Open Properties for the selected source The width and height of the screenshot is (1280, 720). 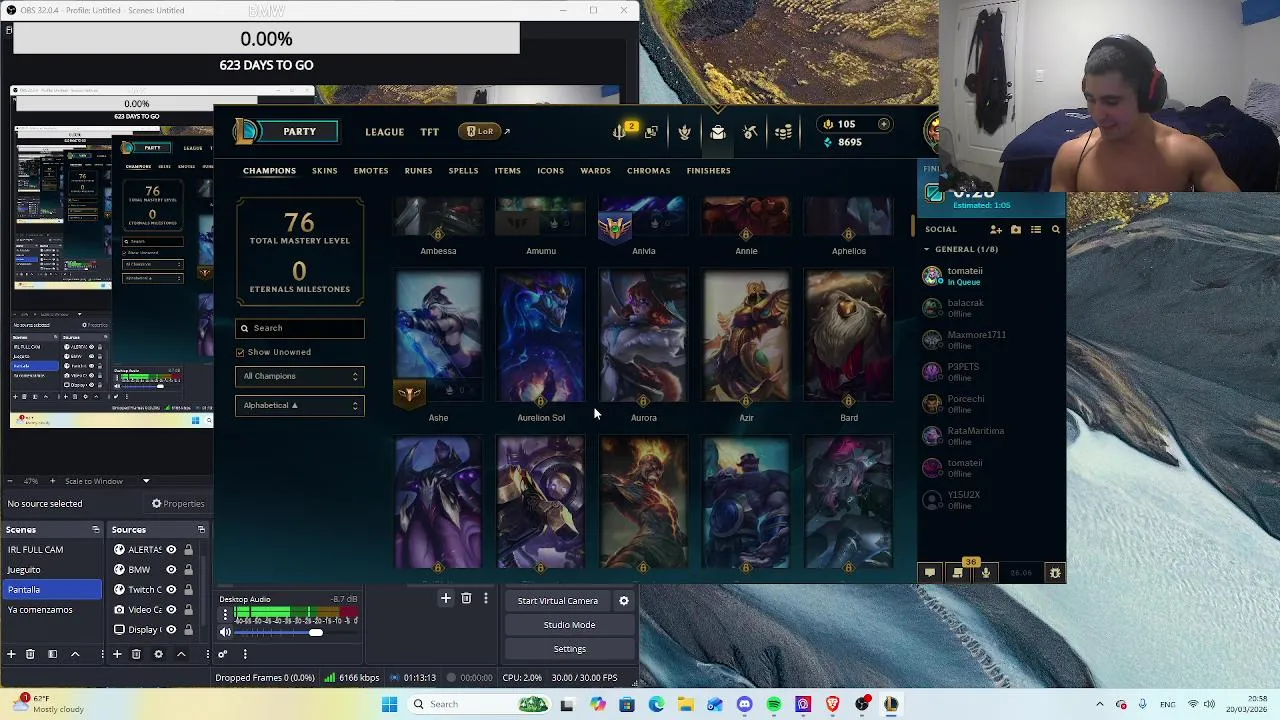point(177,504)
